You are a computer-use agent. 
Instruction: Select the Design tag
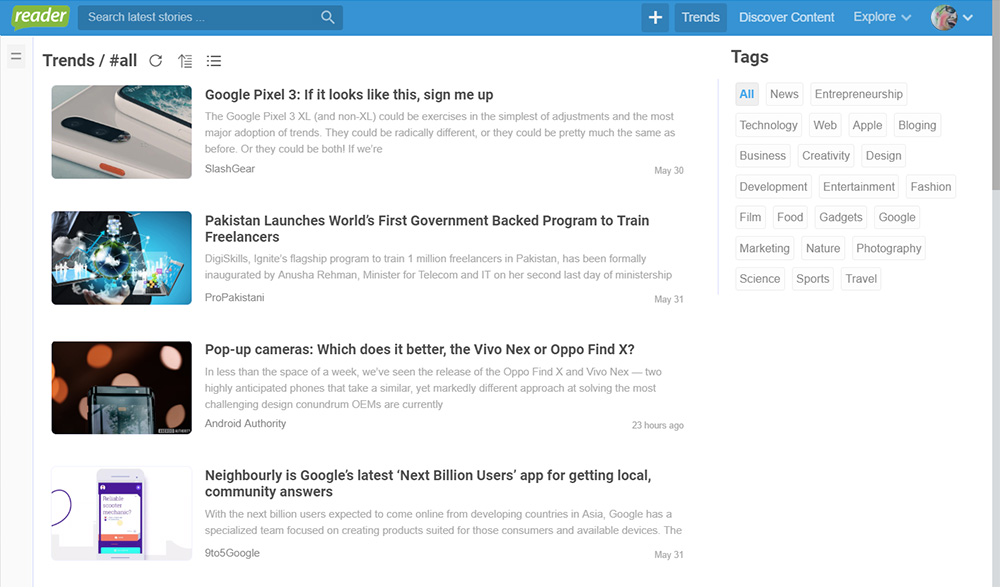click(883, 156)
